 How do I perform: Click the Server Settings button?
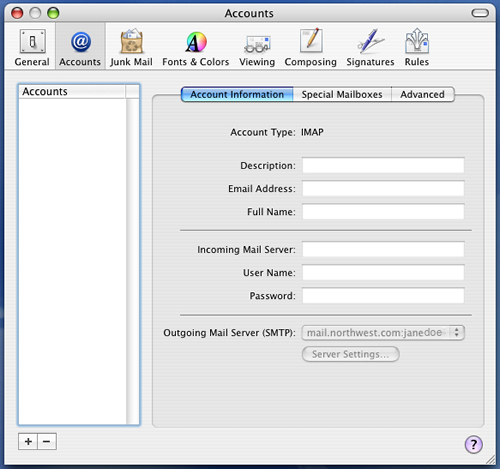(x=351, y=354)
